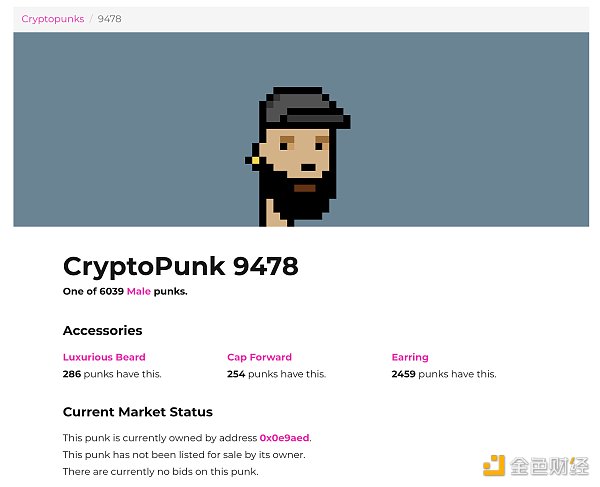Click the Cryptopunks breadcrumb link
This screenshot has width=600, height=487.
pos(53,19)
